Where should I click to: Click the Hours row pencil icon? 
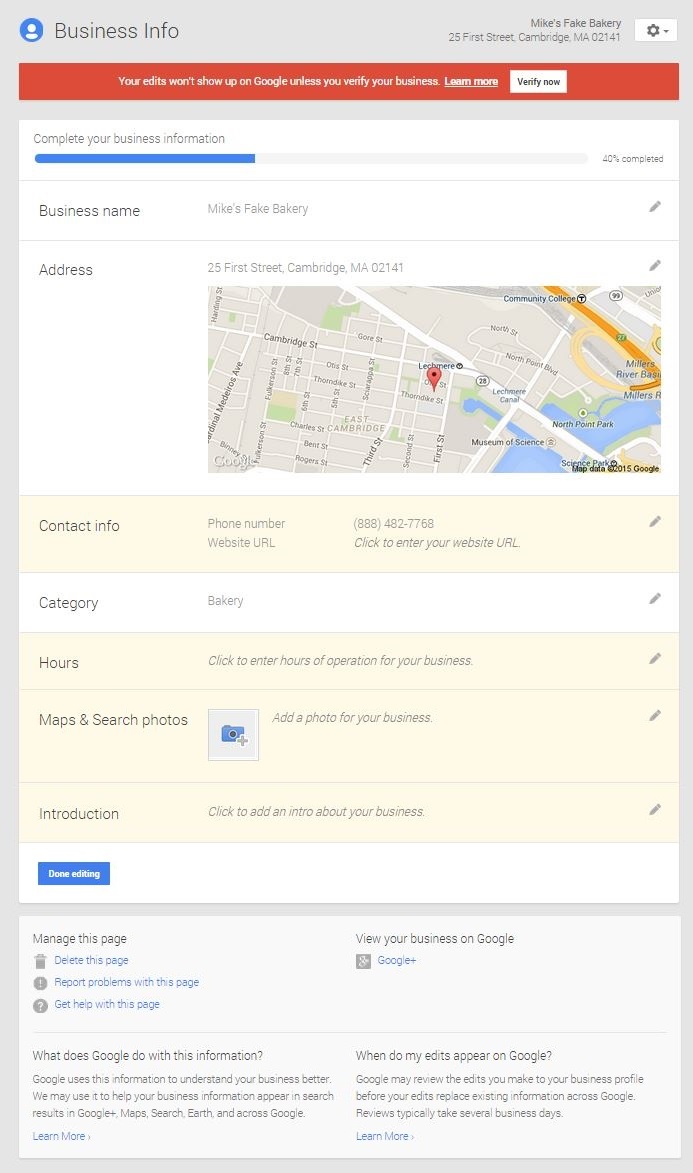point(655,659)
